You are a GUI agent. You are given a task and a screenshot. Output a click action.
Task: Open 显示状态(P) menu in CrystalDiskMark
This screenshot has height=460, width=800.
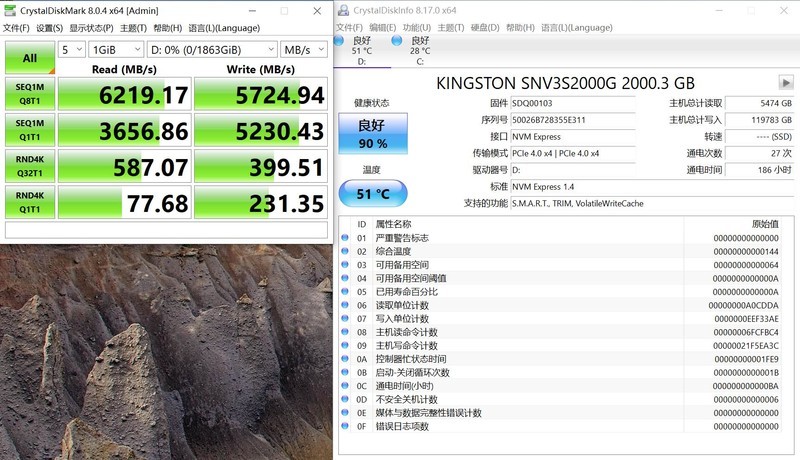[91, 28]
